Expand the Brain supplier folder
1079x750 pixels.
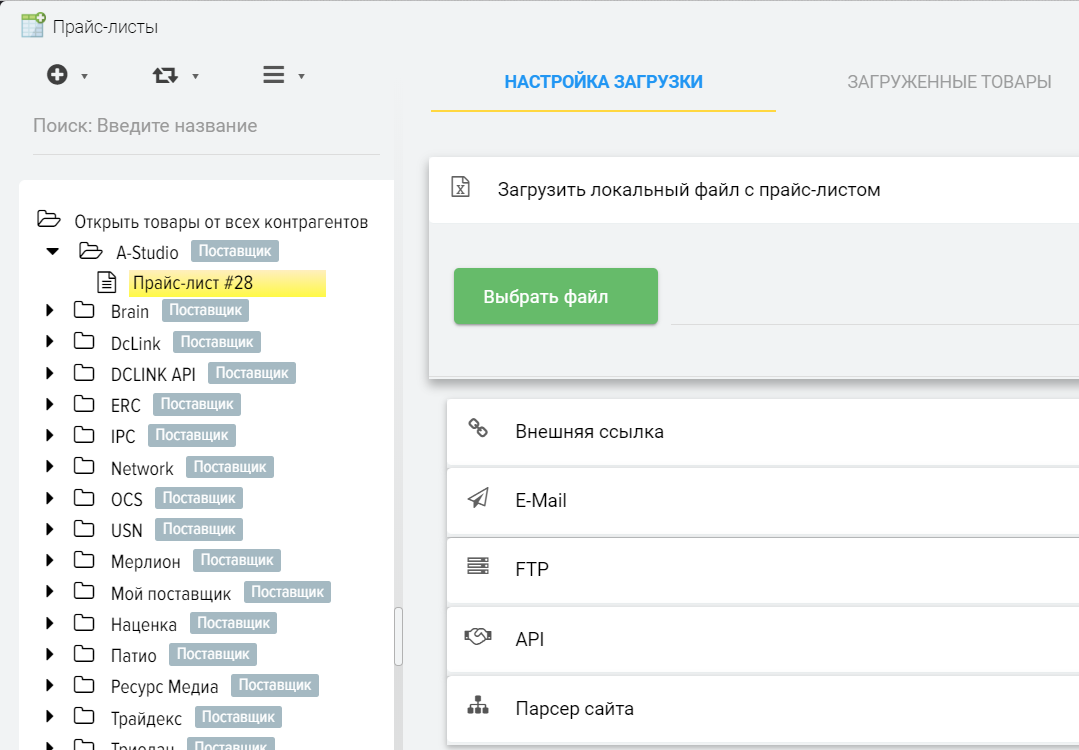pyautogui.click(x=50, y=312)
